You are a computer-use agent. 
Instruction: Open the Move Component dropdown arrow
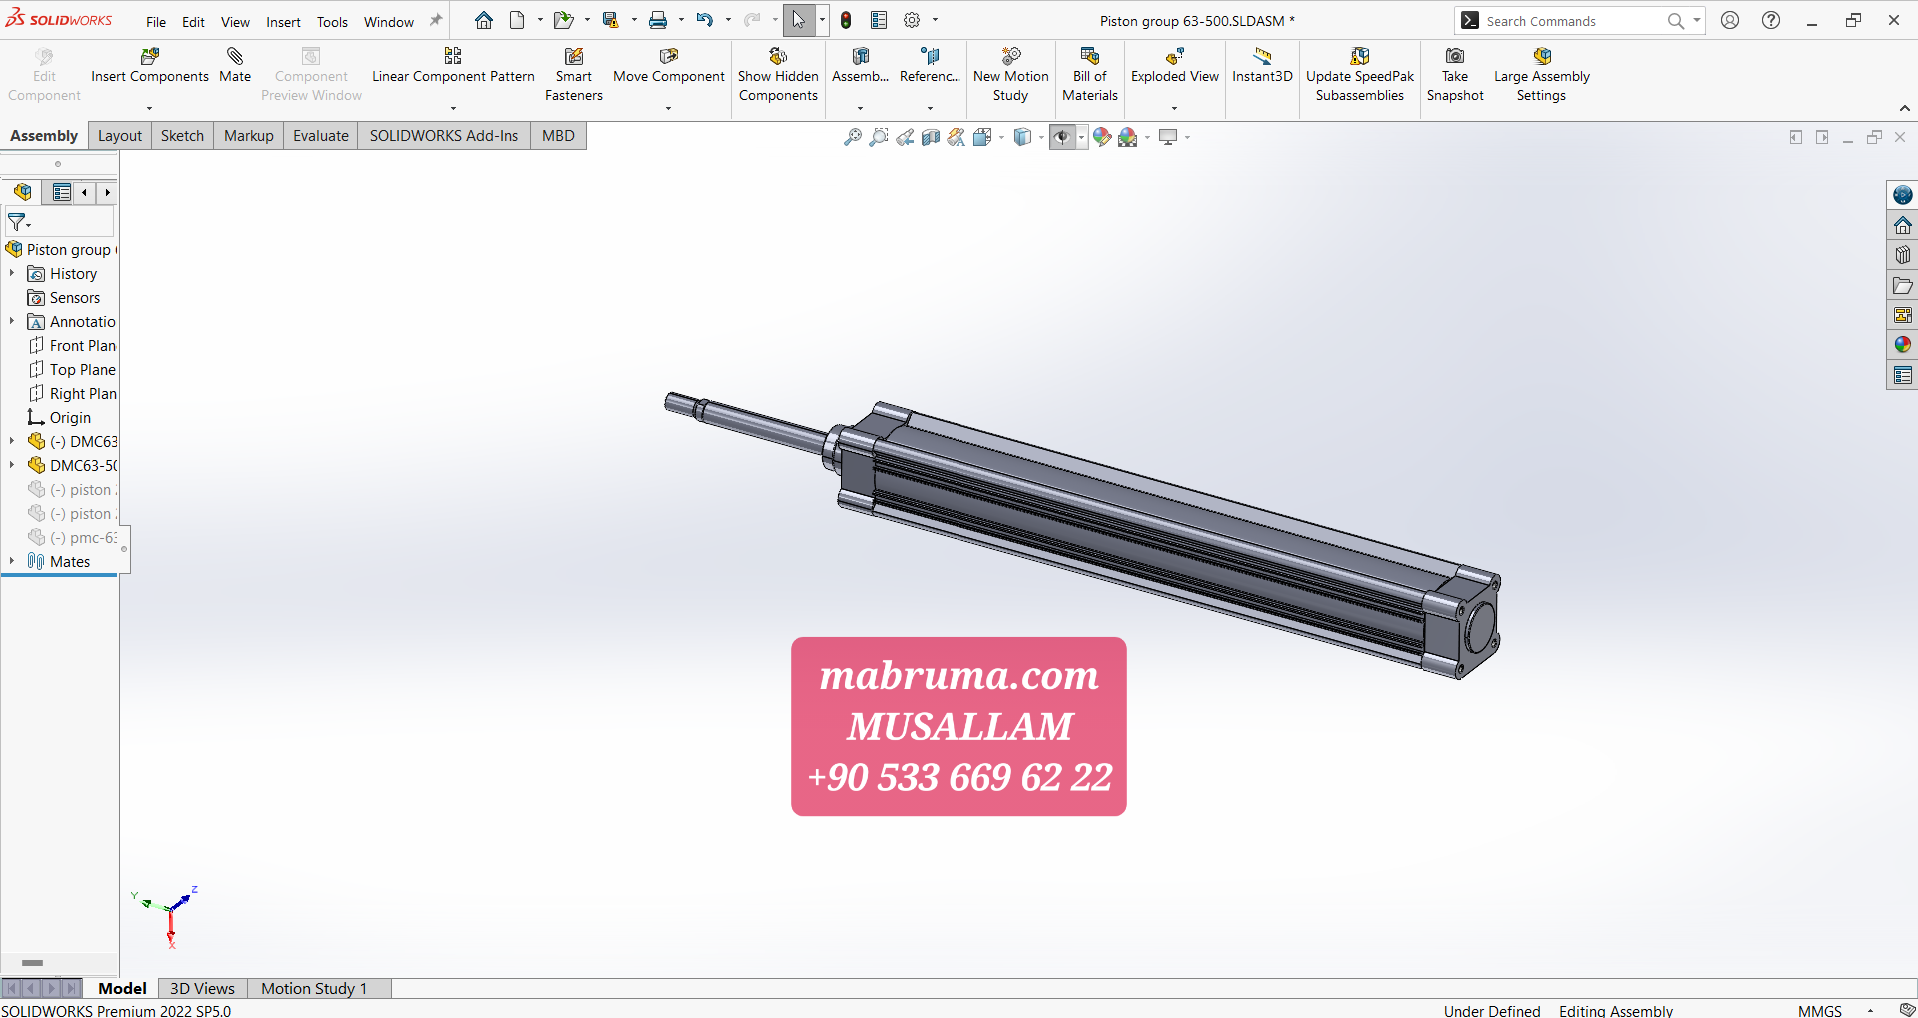[668, 108]
